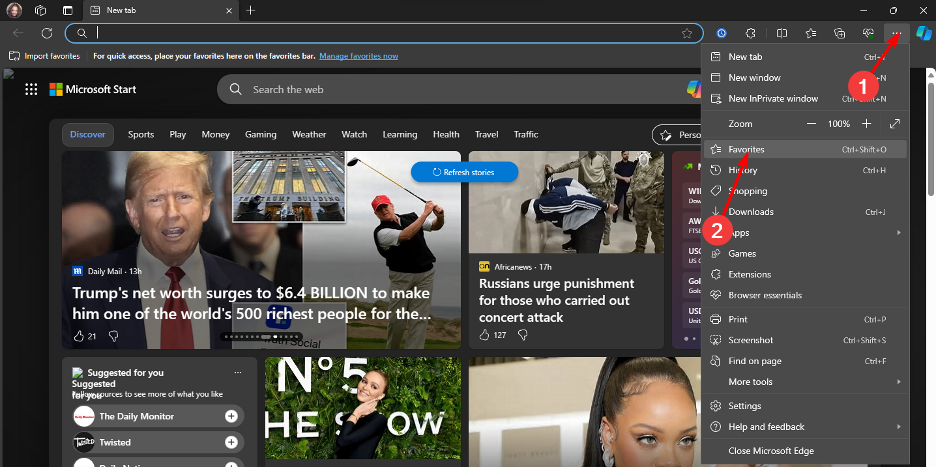Open the Watch tab

[354, 135]
